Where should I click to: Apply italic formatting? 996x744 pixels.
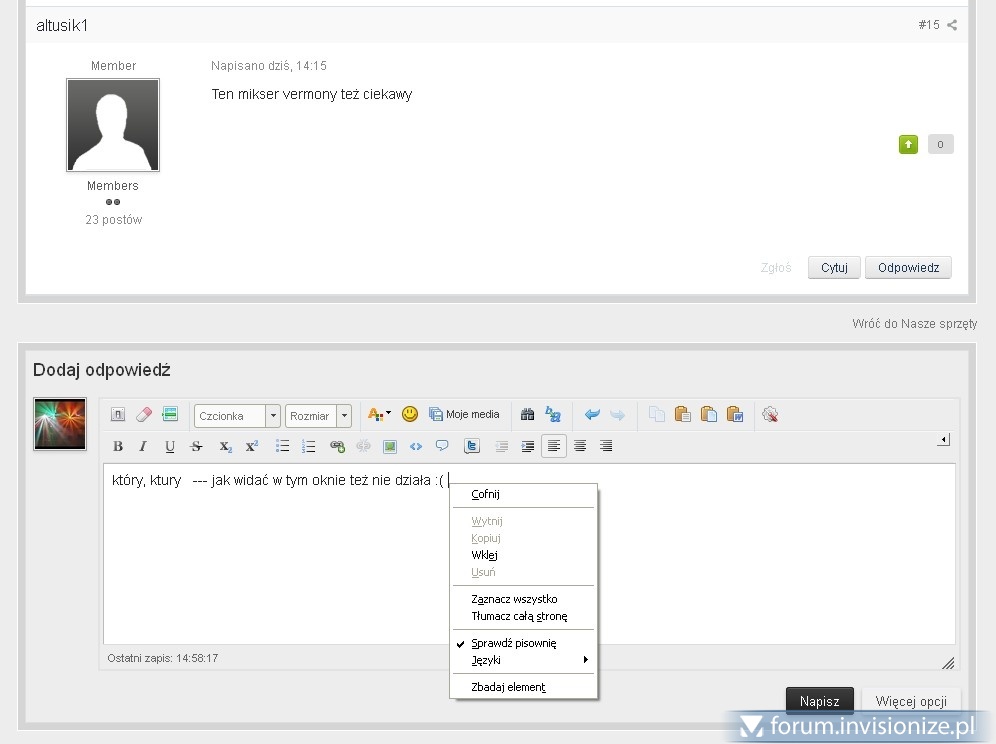click(143, 446)
